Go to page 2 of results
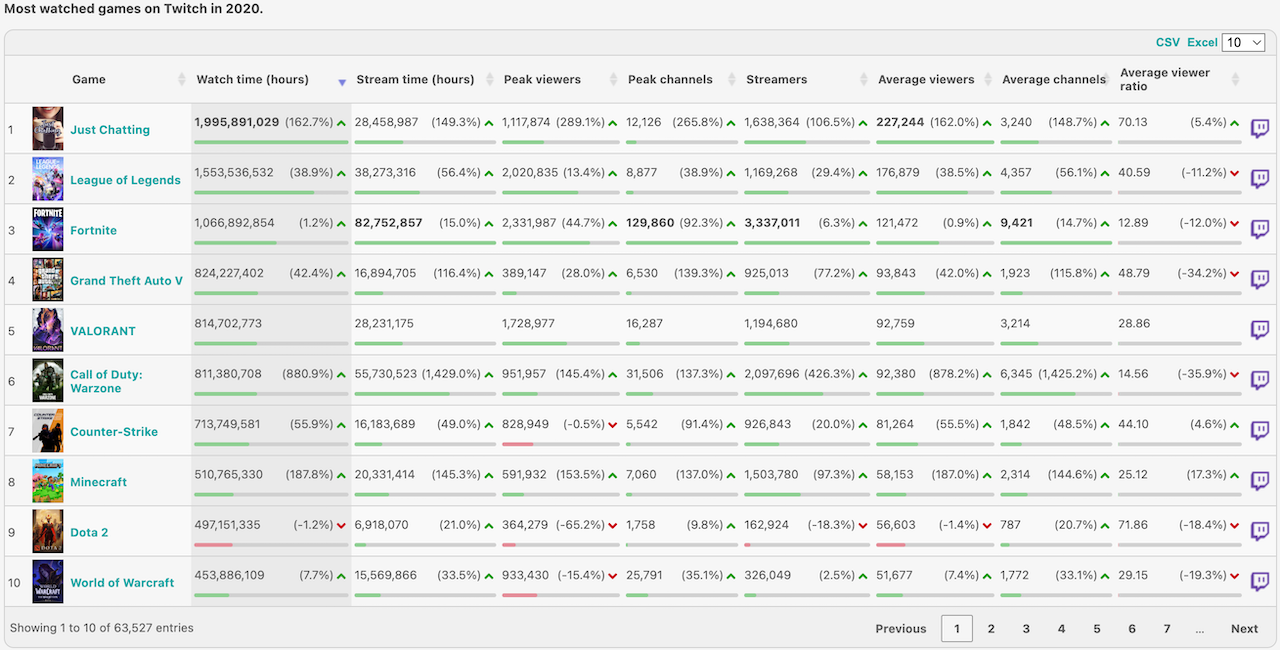 click(x=991, y=628)
